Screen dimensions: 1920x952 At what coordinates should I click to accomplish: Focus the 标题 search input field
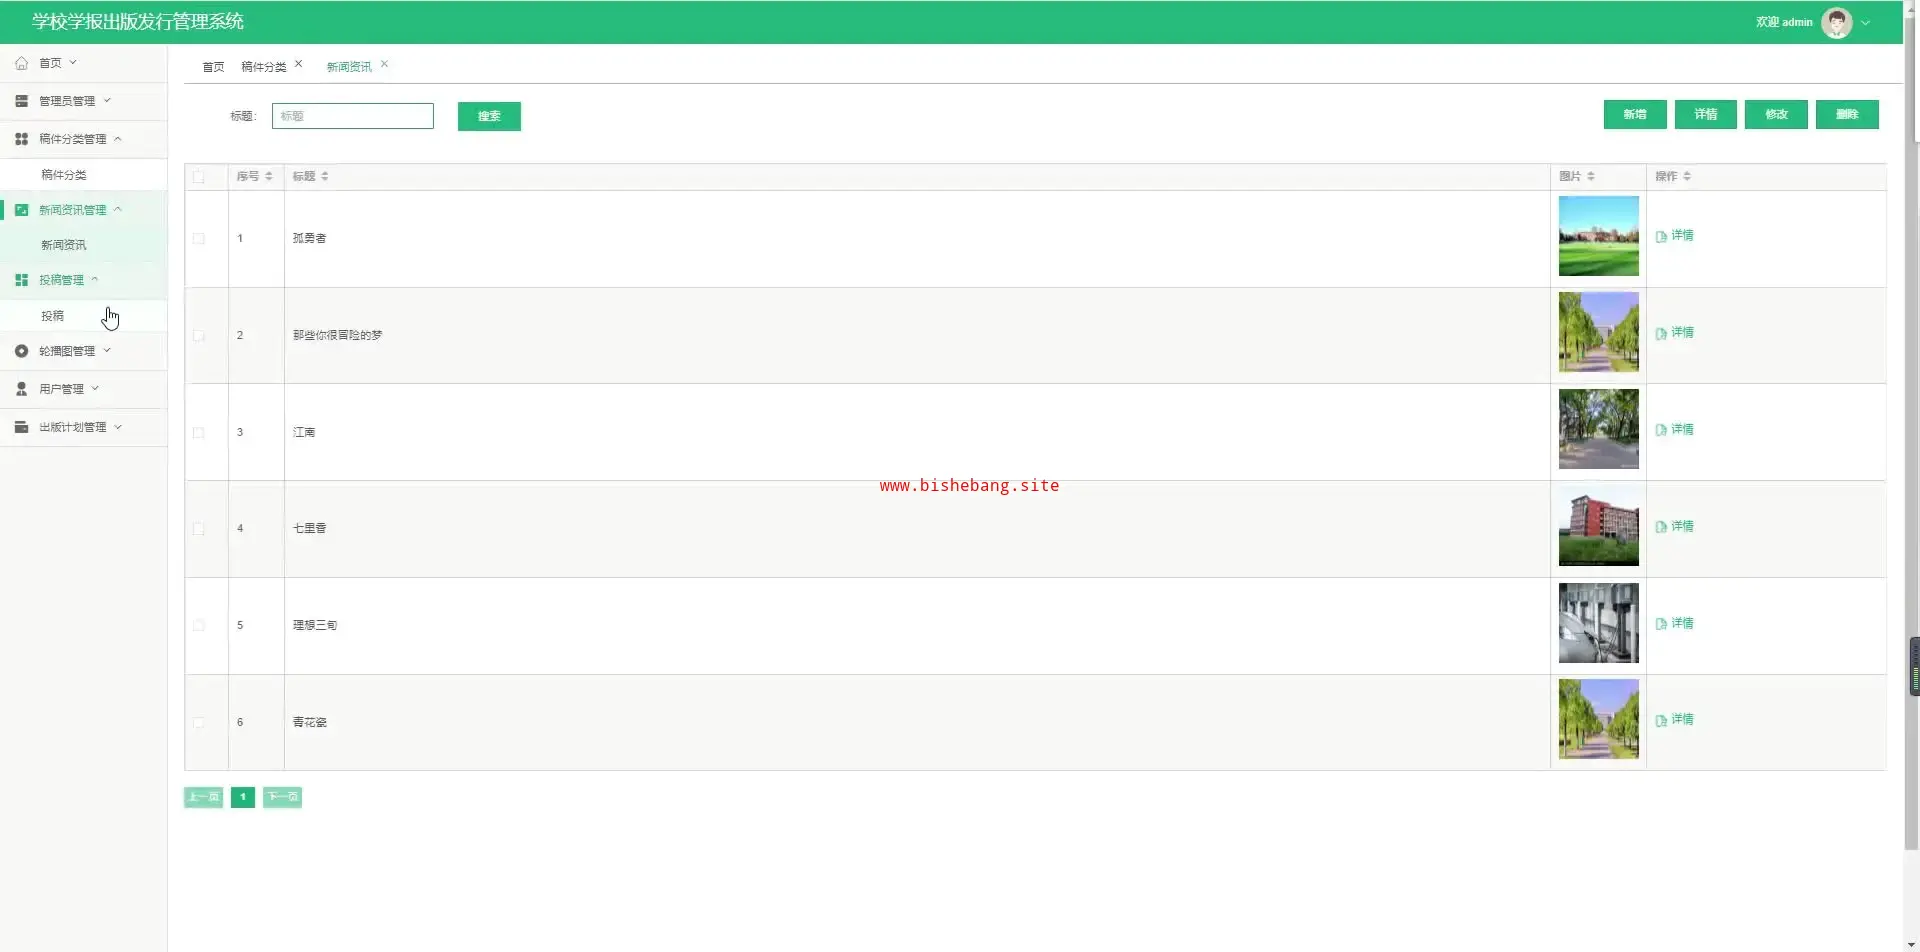(353, 116)
